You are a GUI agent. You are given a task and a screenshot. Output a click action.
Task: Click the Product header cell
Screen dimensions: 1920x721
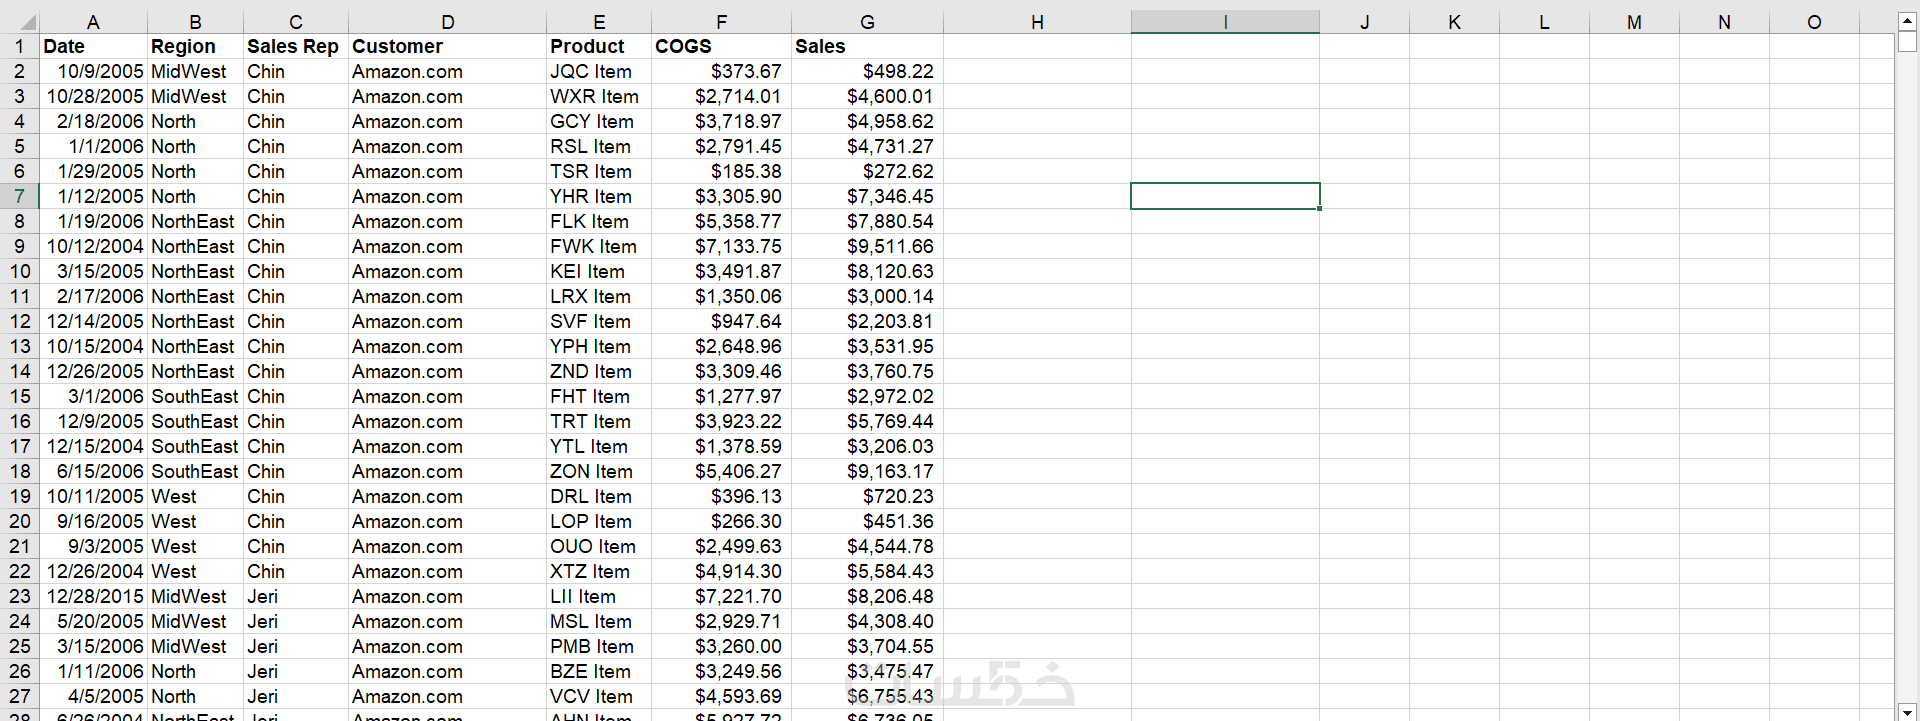pyautogui.click(x=599, y=46)
